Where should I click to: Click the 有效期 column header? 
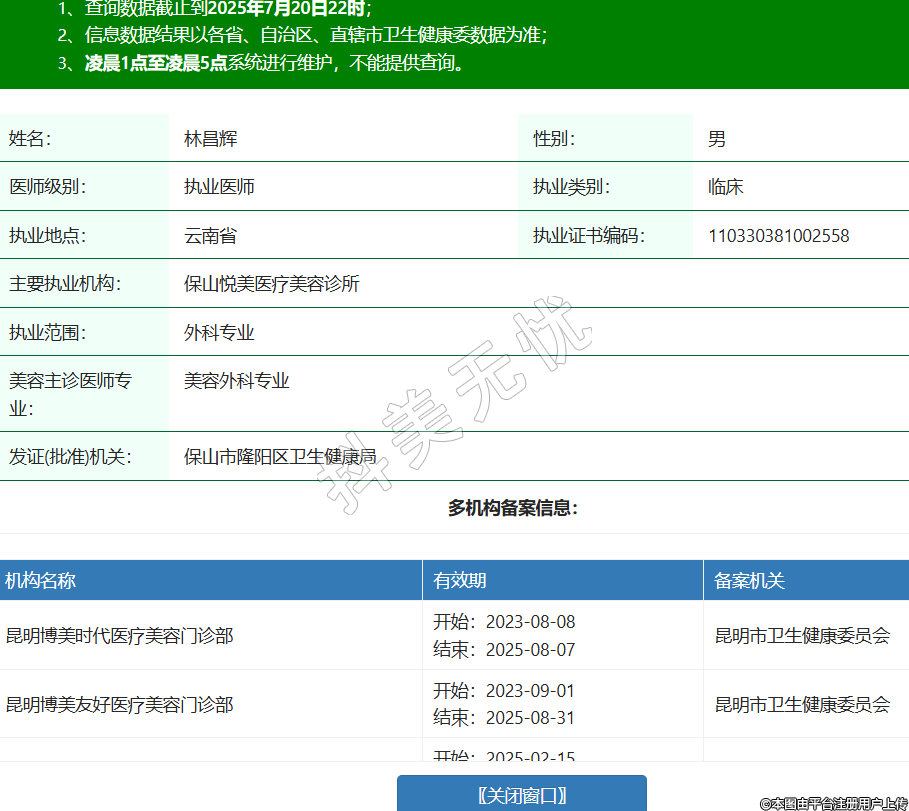click(460, 581)
